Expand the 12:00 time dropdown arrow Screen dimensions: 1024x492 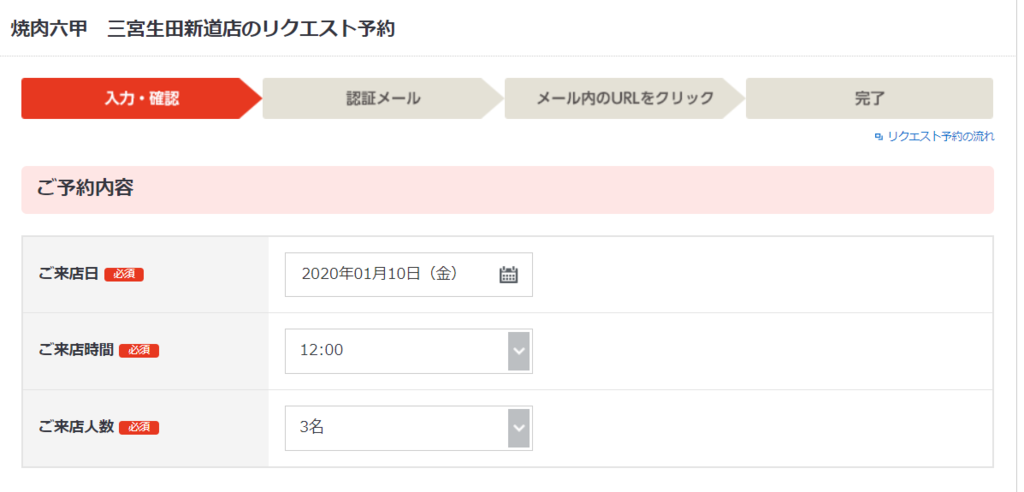(x=519, y=351)
